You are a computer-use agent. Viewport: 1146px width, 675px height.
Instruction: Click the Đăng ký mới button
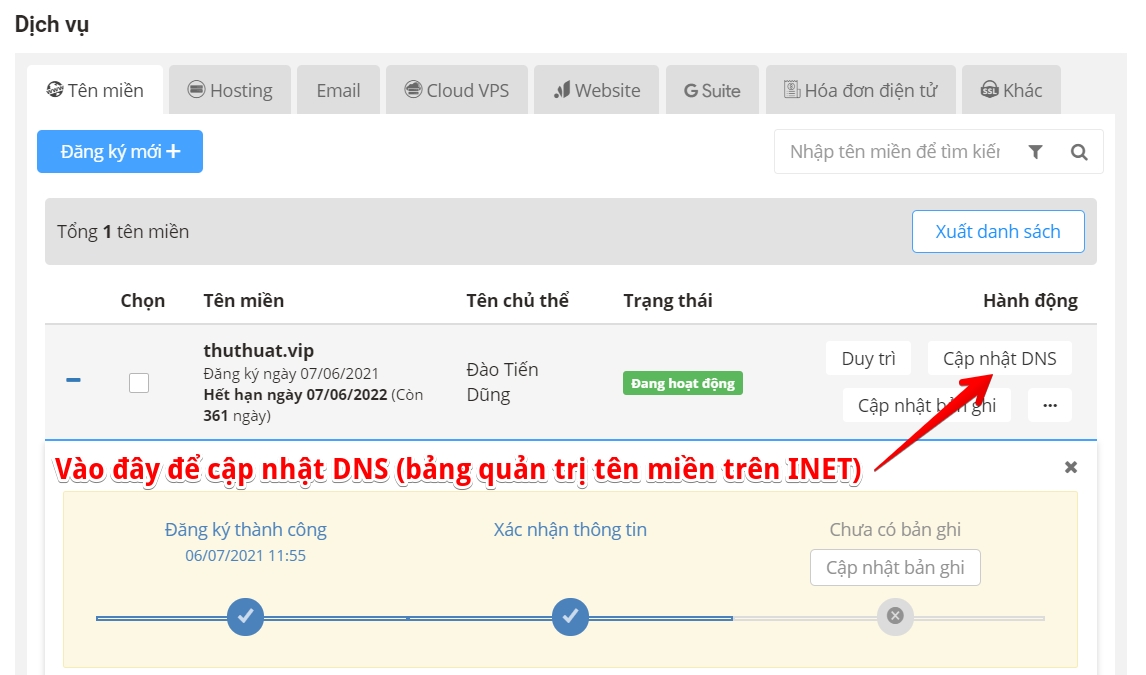[x=119, y=151]
